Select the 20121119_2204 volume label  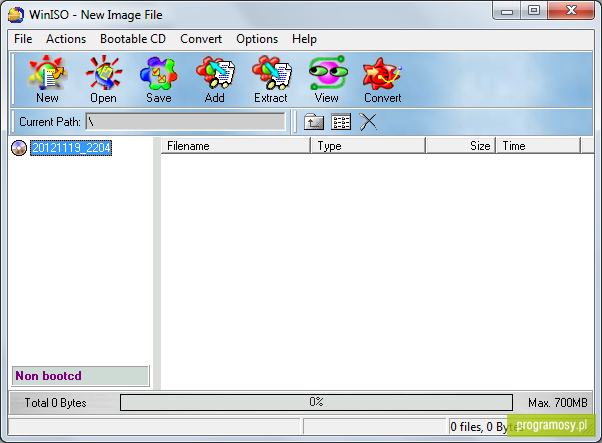pyautogui.click(x=71, y=148)
